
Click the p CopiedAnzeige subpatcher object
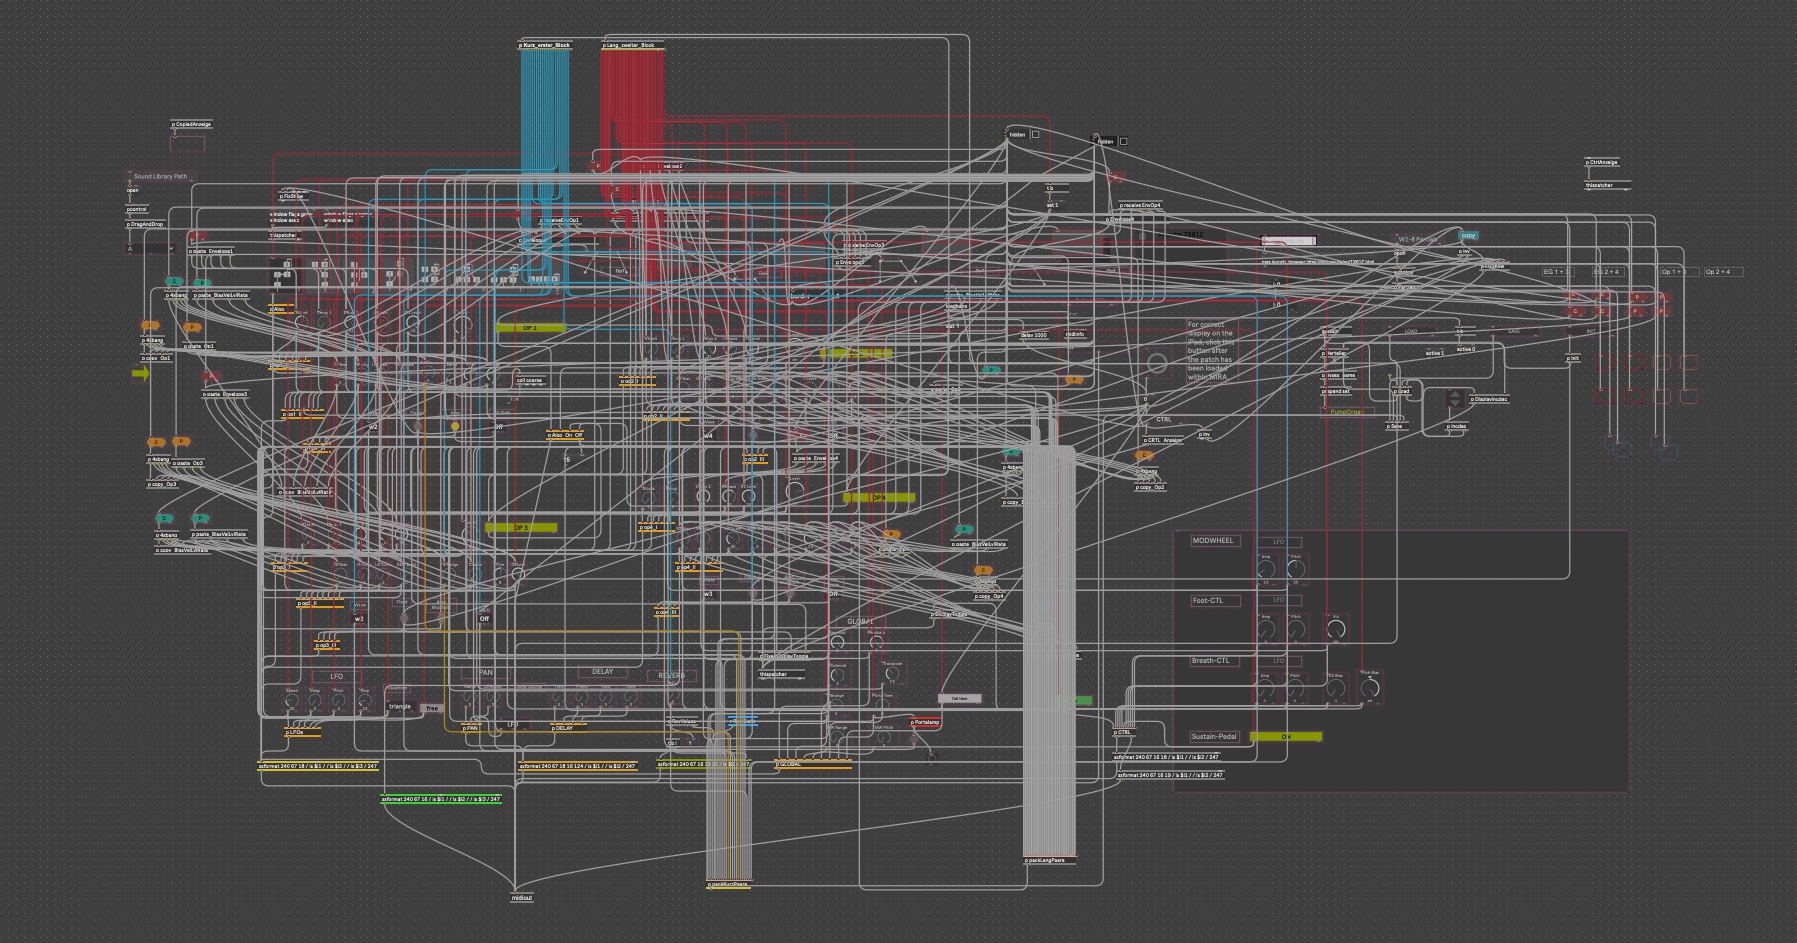pyautogui.click(x=191, y=125)
